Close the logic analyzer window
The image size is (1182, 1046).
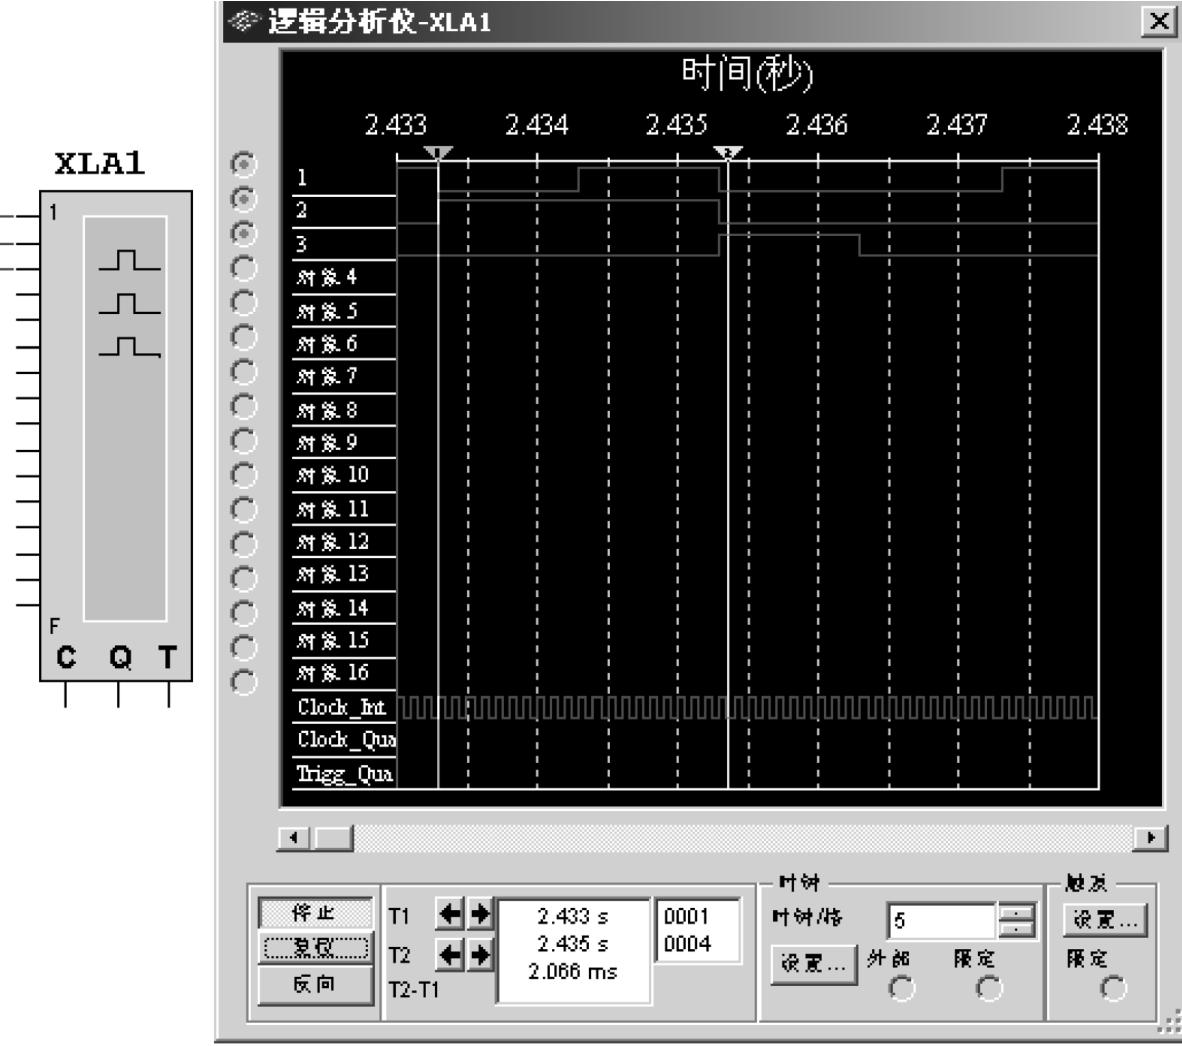click(1159, 21)
